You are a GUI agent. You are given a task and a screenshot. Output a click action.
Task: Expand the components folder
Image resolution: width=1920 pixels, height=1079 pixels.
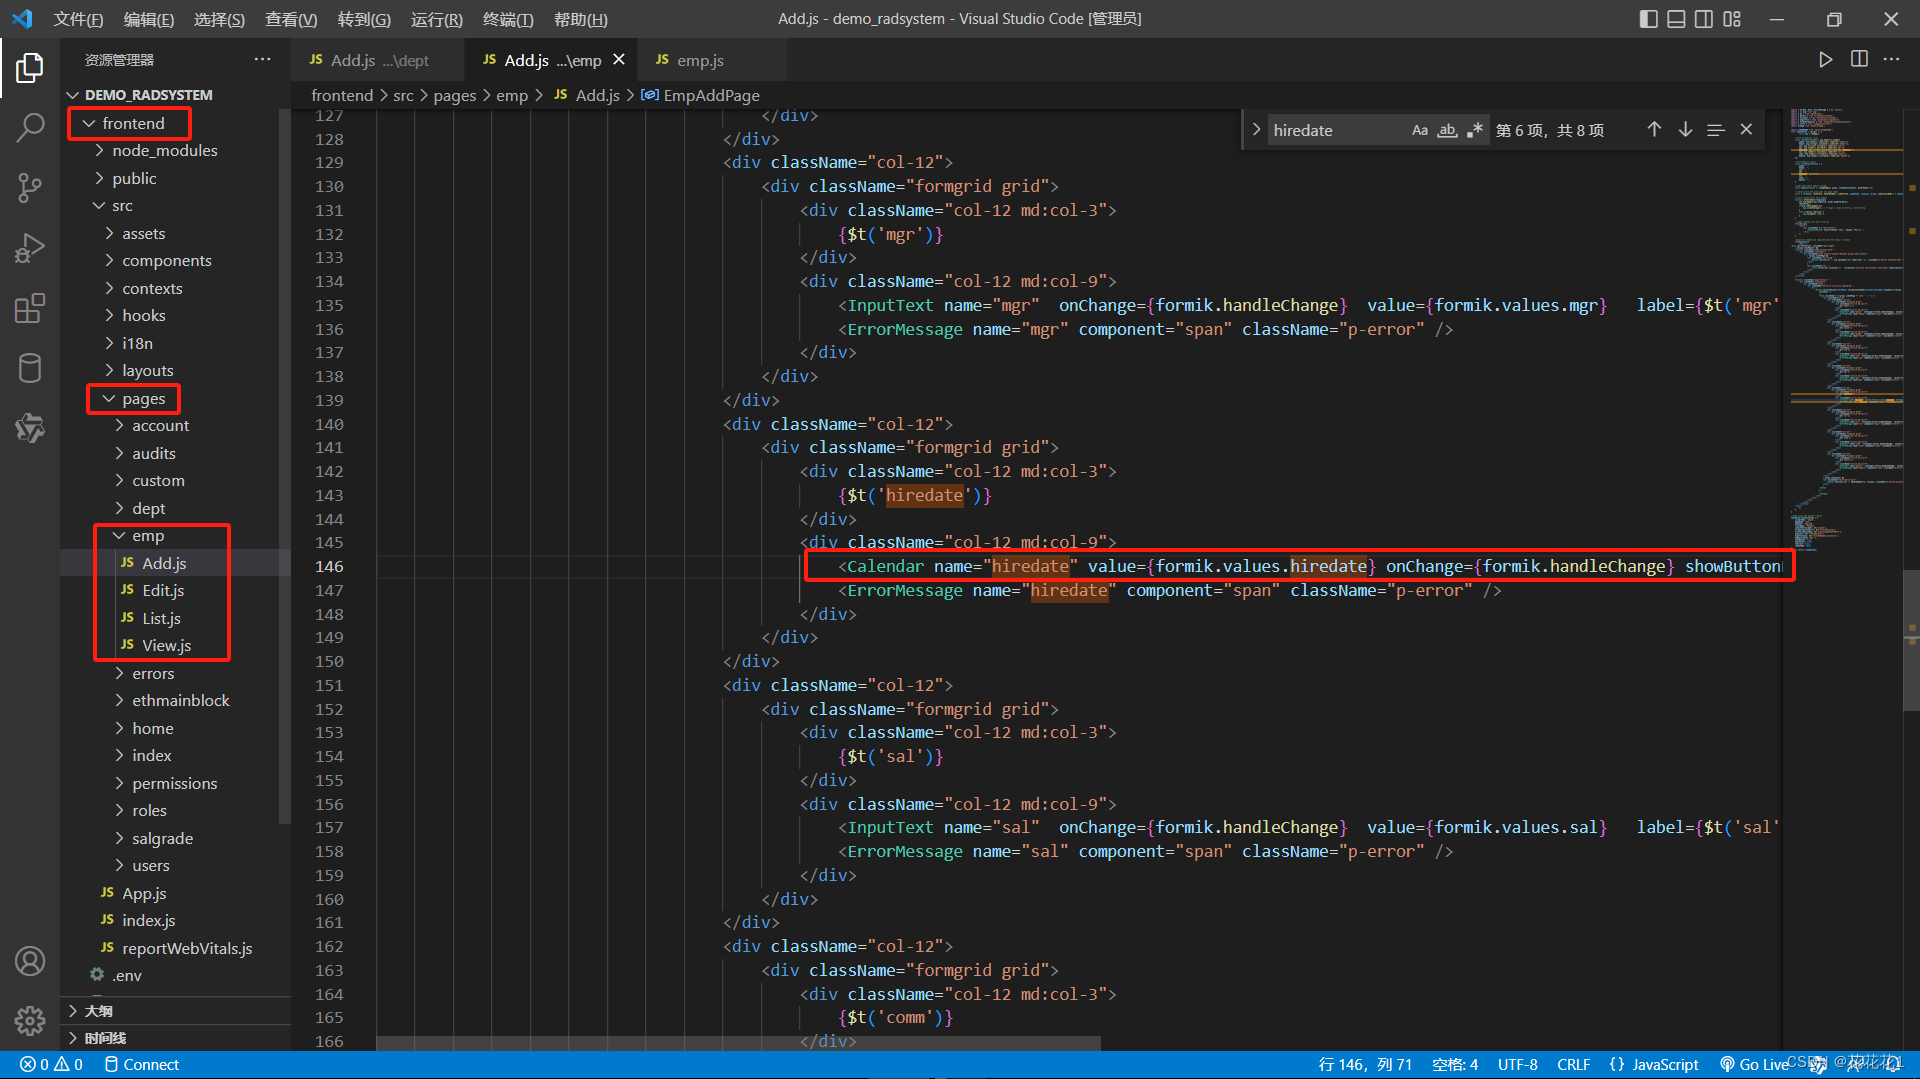coord(166,261)
